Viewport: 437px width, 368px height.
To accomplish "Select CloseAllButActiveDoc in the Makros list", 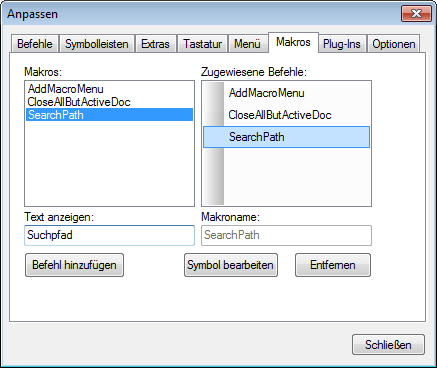I will tap(109, 102).
